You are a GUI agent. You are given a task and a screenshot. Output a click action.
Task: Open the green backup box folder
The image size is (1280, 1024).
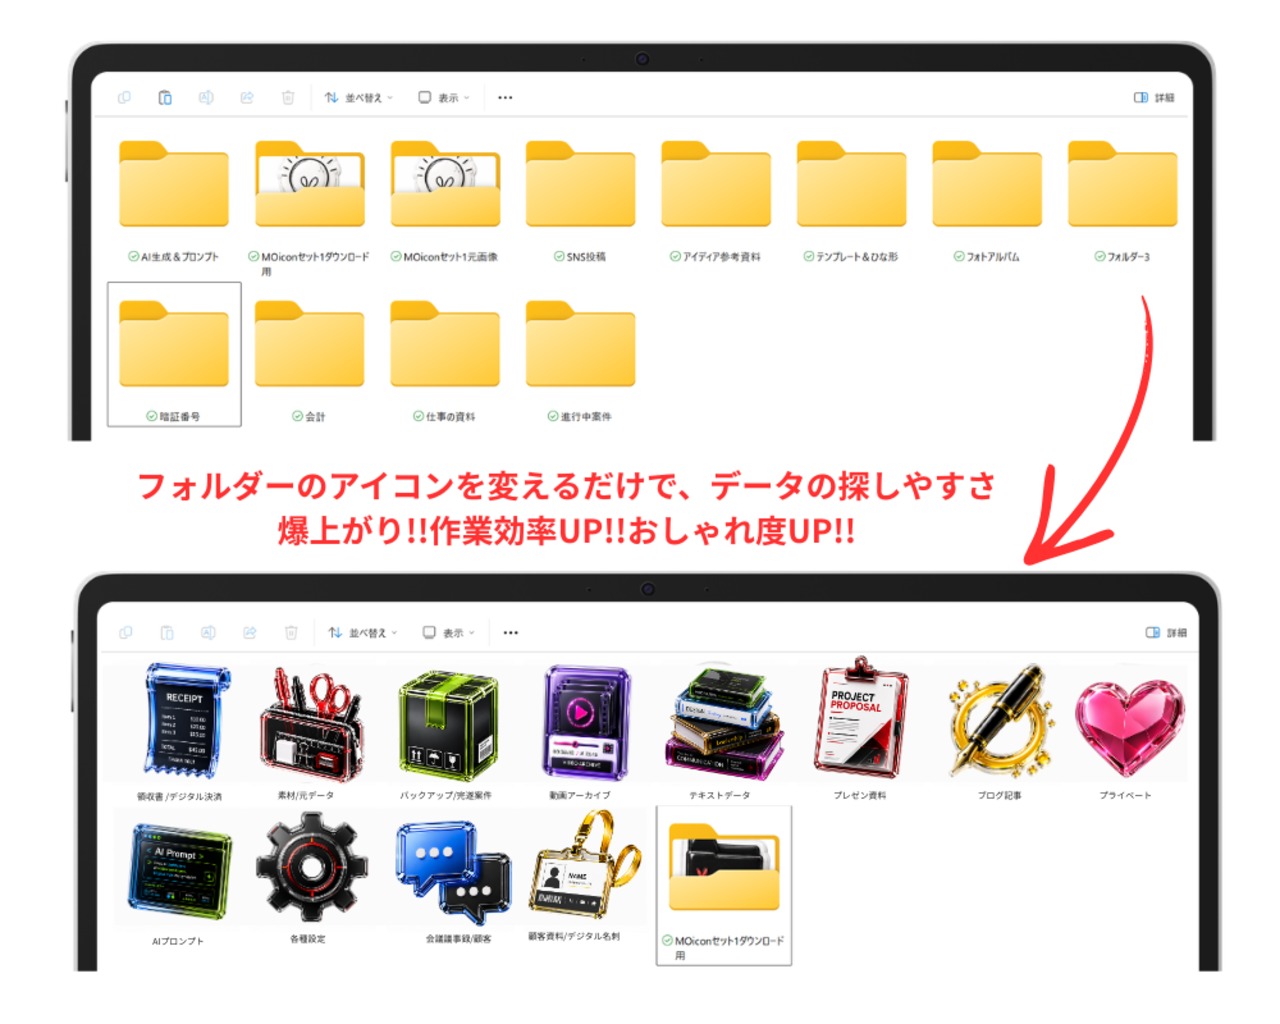pos(448,725)
